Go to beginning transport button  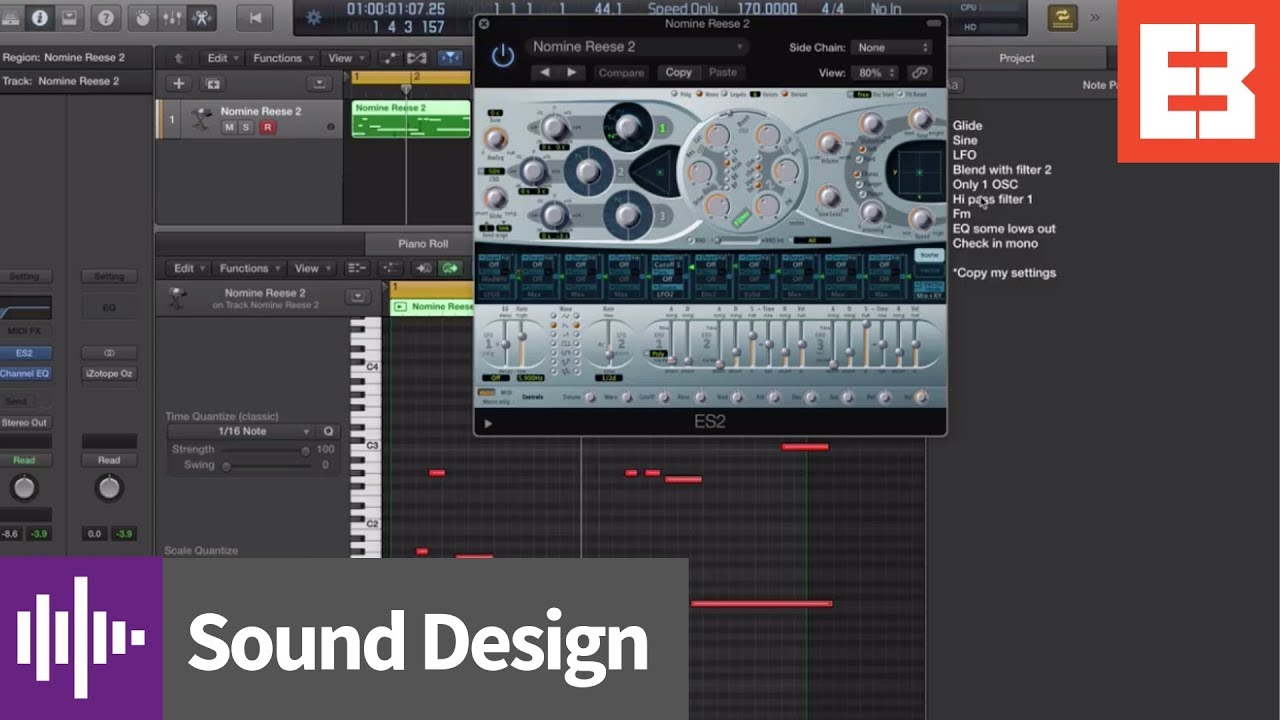tap(255, 17)
